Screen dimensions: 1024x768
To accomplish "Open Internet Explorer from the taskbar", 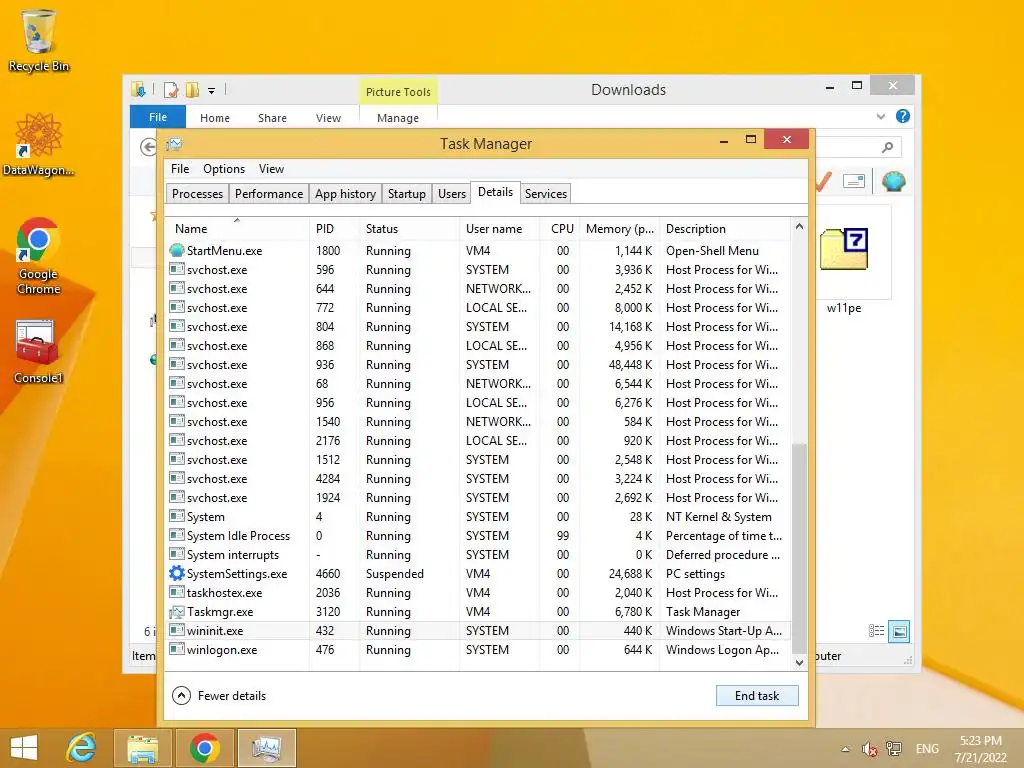I will (82, 748).
